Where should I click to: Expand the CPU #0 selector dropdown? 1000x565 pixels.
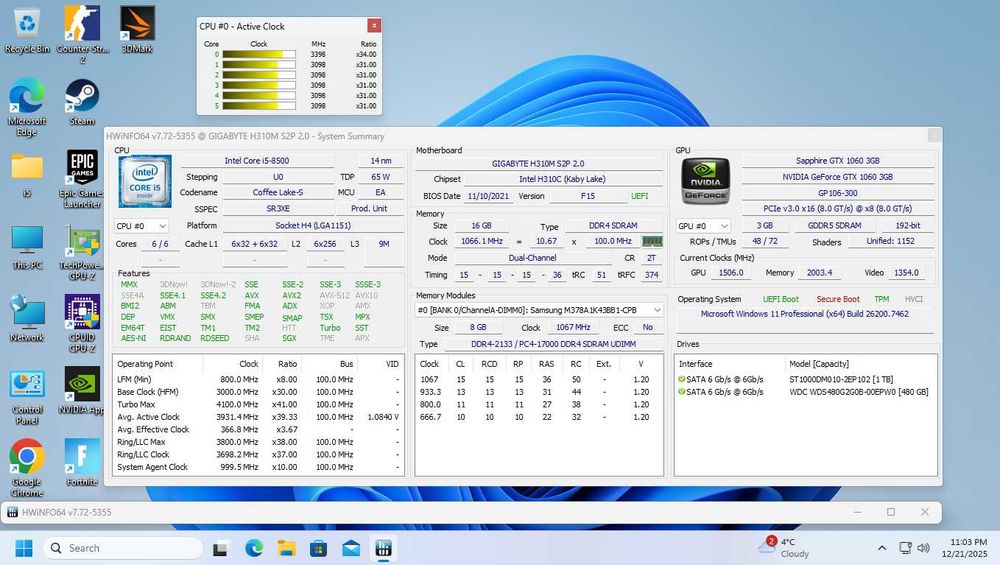point(141,226)
